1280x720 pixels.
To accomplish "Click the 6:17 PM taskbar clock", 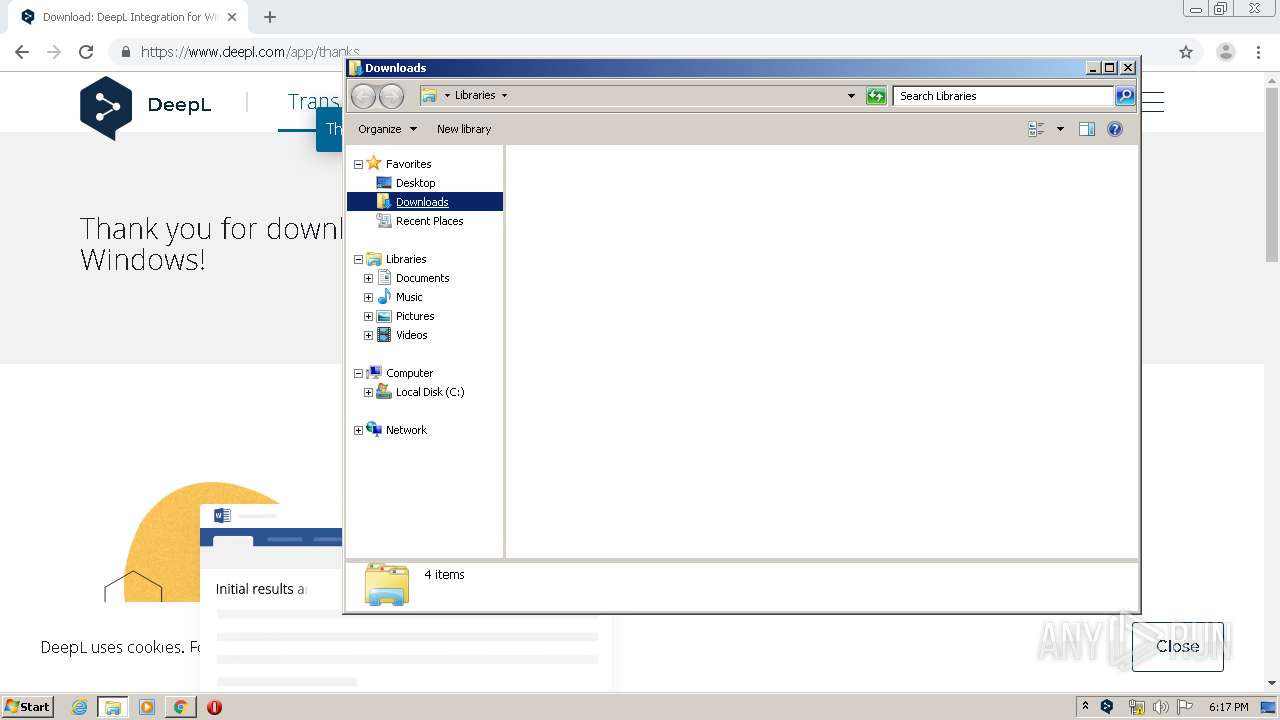I will (1228, 707).
